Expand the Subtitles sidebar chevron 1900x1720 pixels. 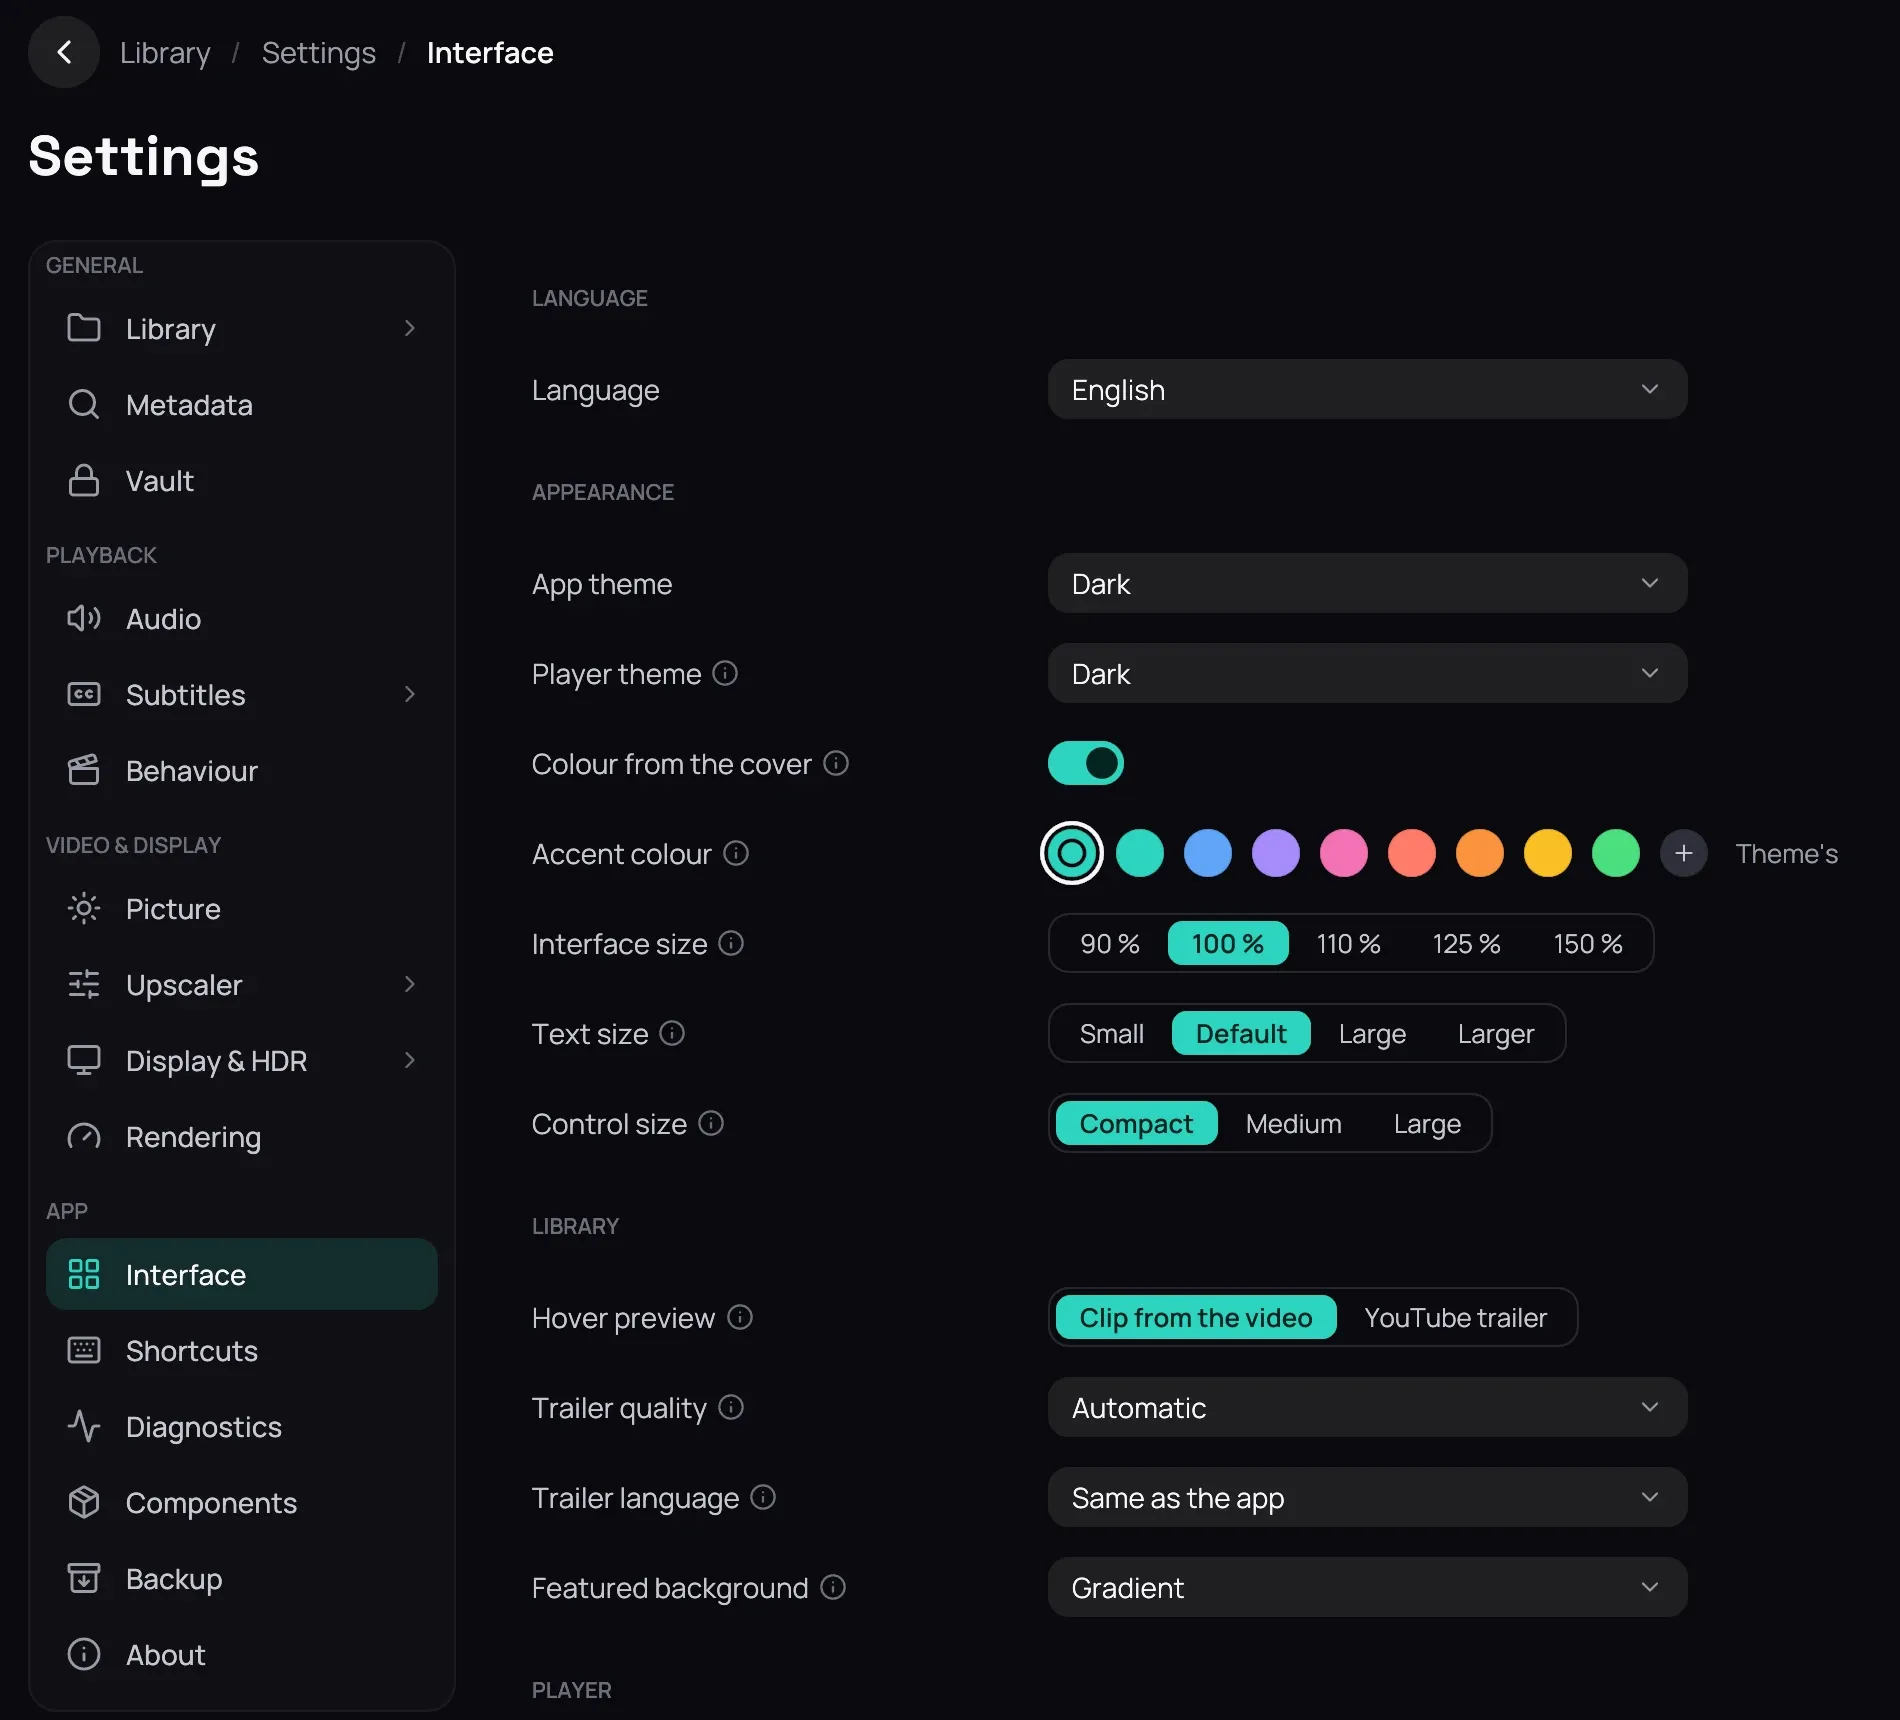tap(409, 694)
